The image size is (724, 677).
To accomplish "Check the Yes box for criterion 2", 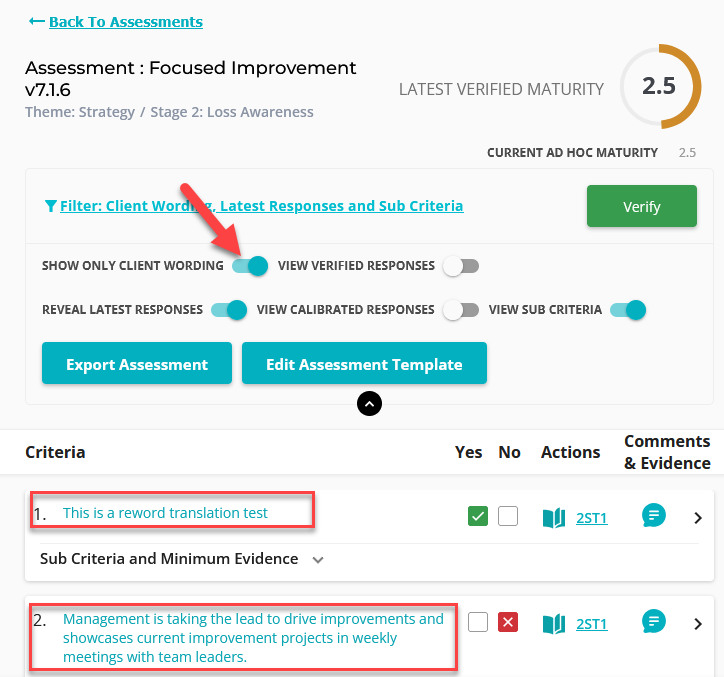I will point(478,622).
